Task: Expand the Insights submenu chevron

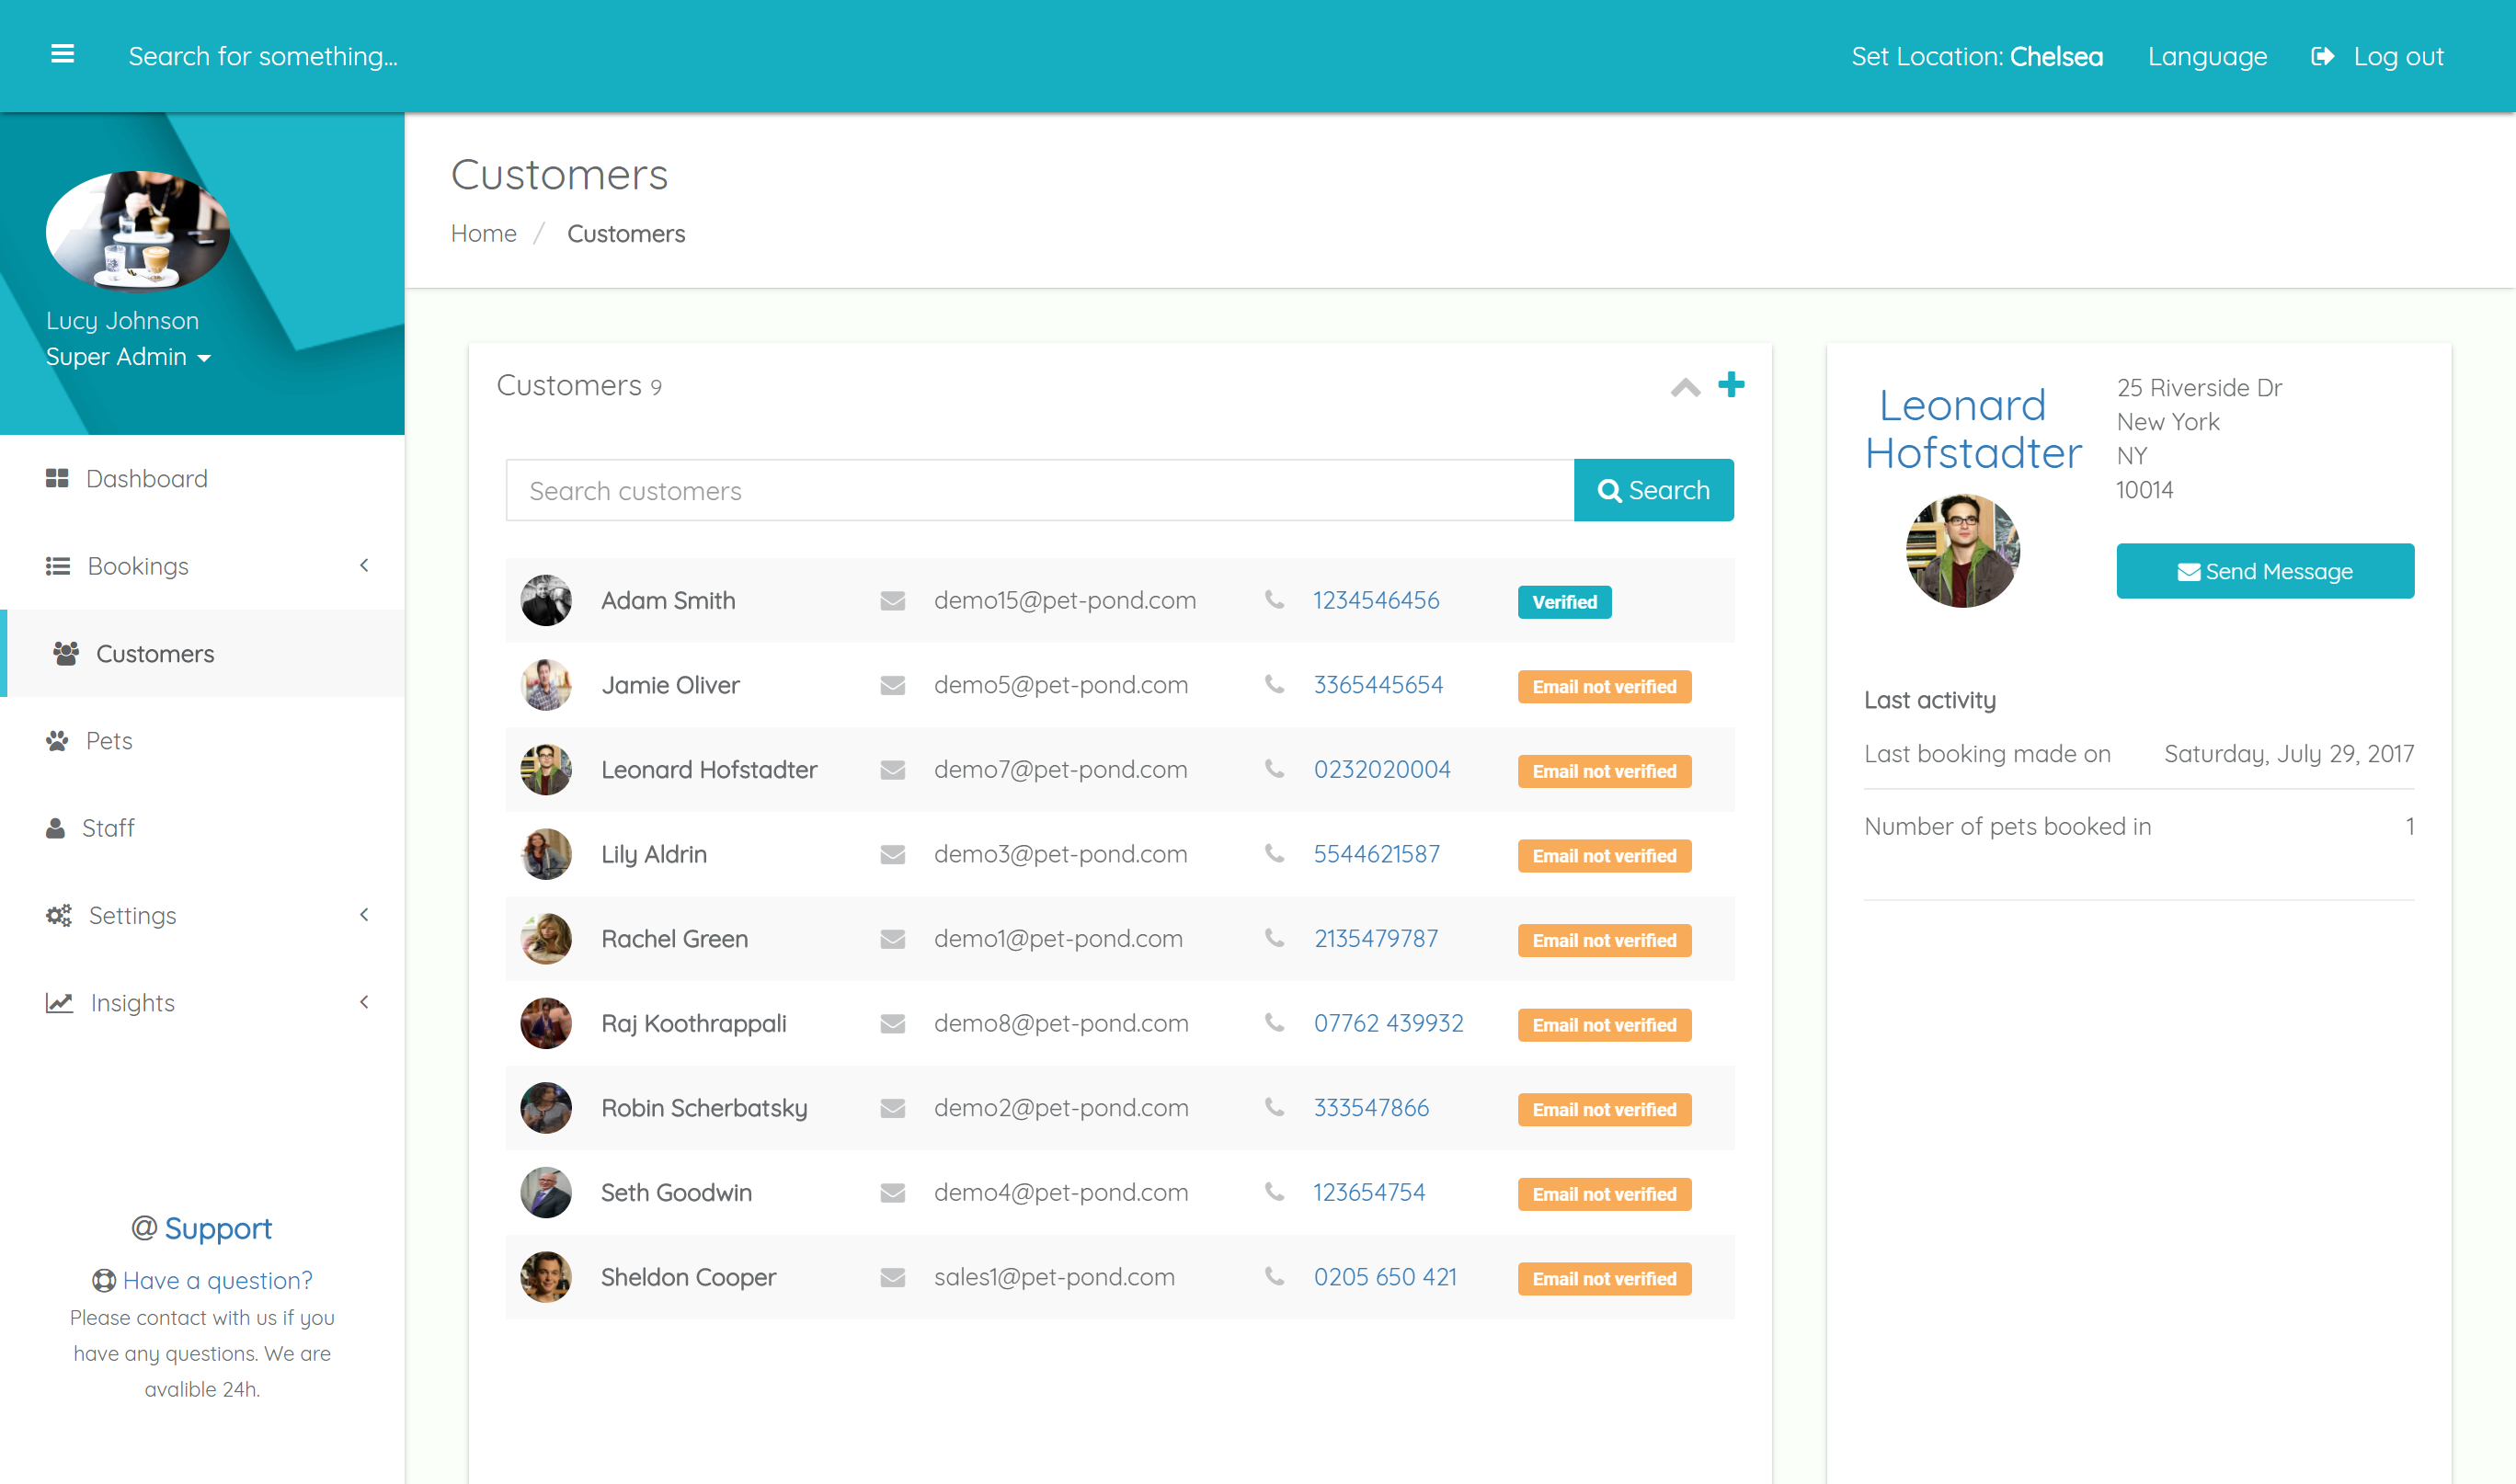Action: tap(364, 1001)
